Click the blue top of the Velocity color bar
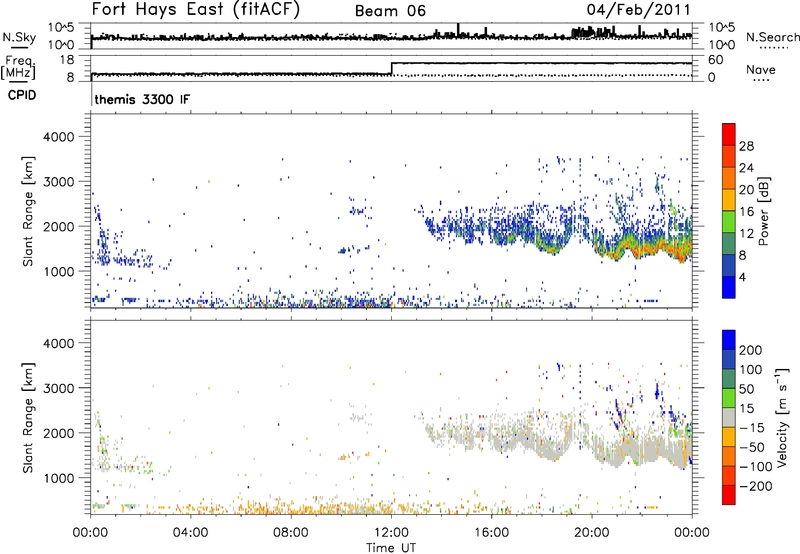Viewport: 800px width, 554px height. (x=729, y=340)
